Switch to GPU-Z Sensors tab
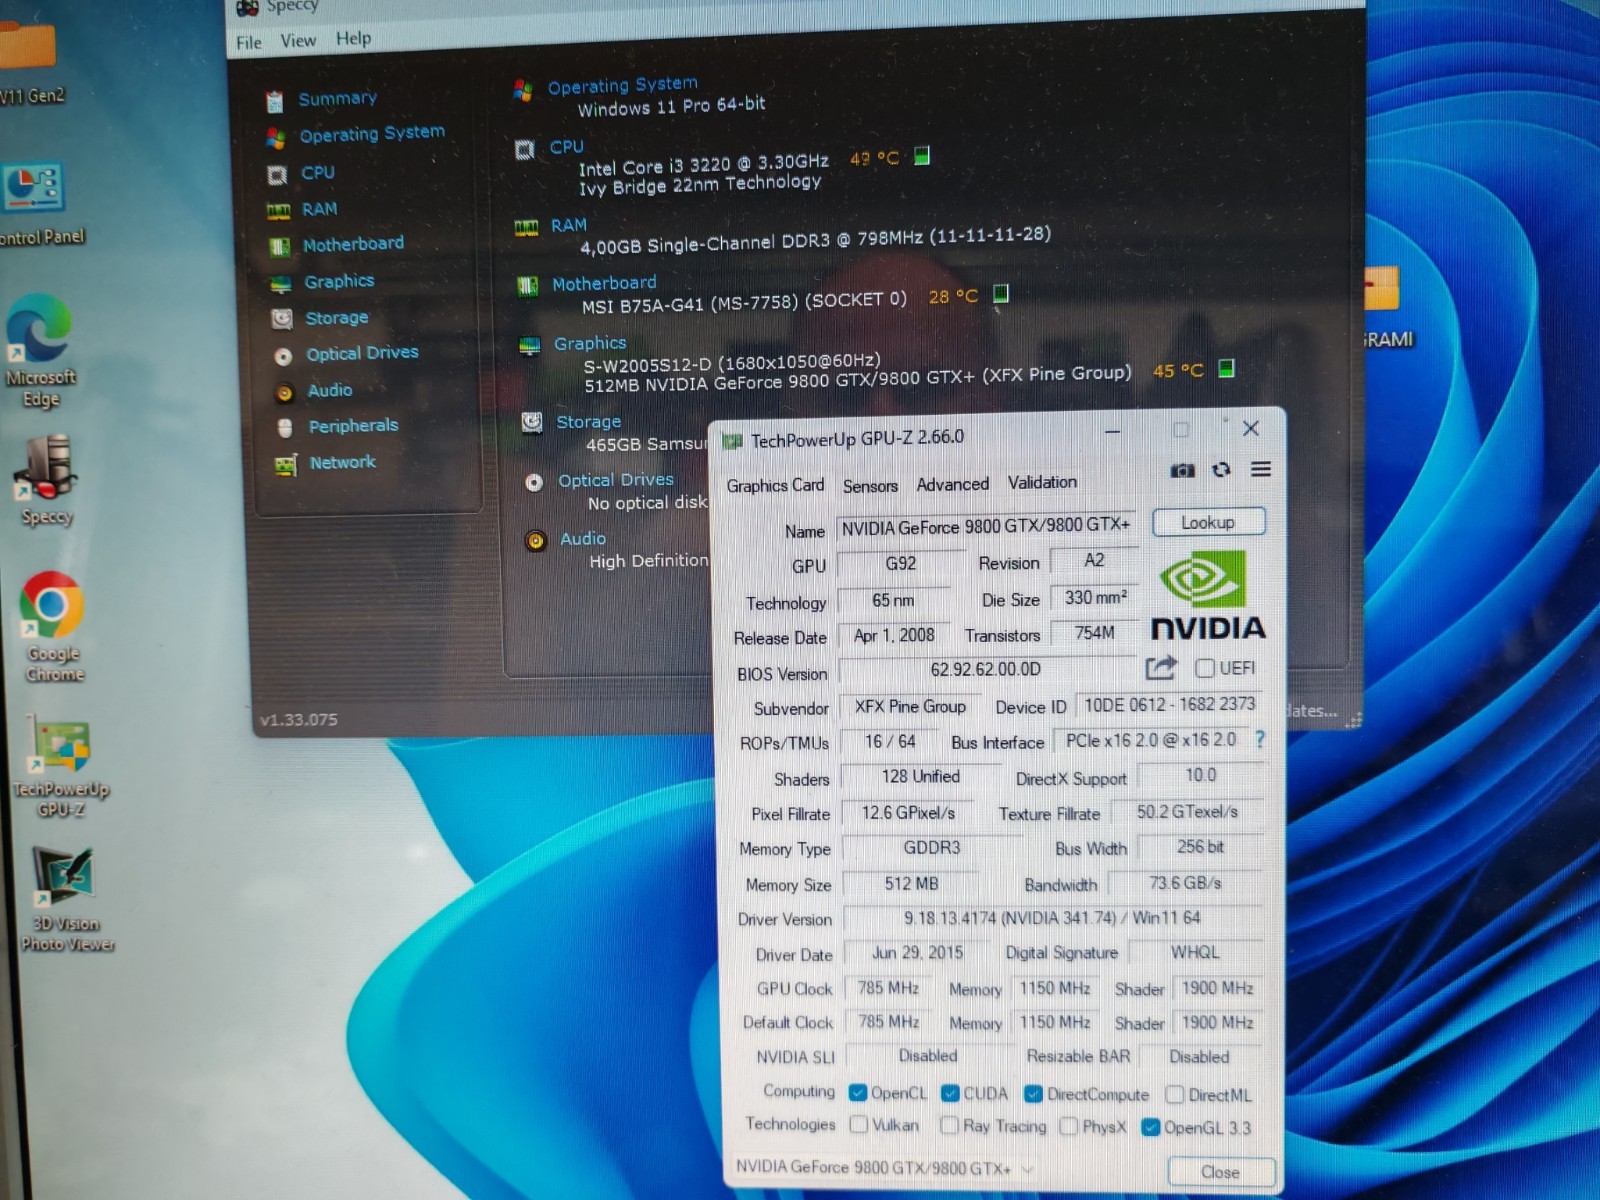The height and width of the screenshot is (1200, 1600). [x=870, y=486]
